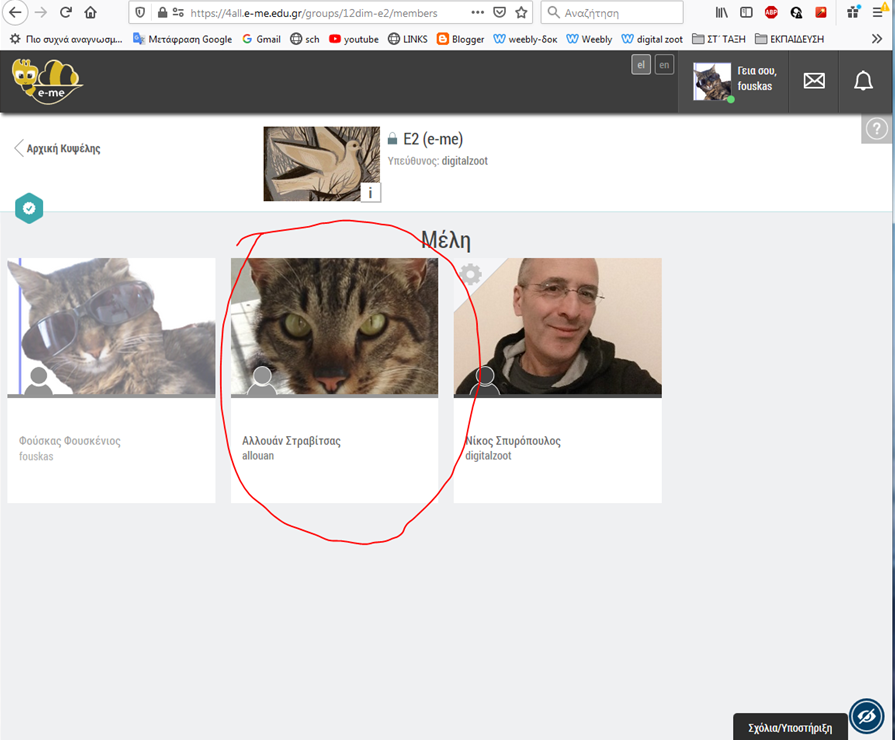Open youtube bookmark
This screenshot has height=740, width=895.
[x=354, y=39]
